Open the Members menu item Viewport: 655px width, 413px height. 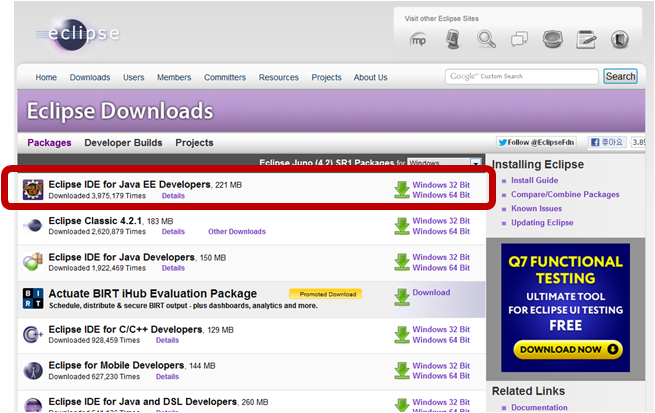pos(174,77)
